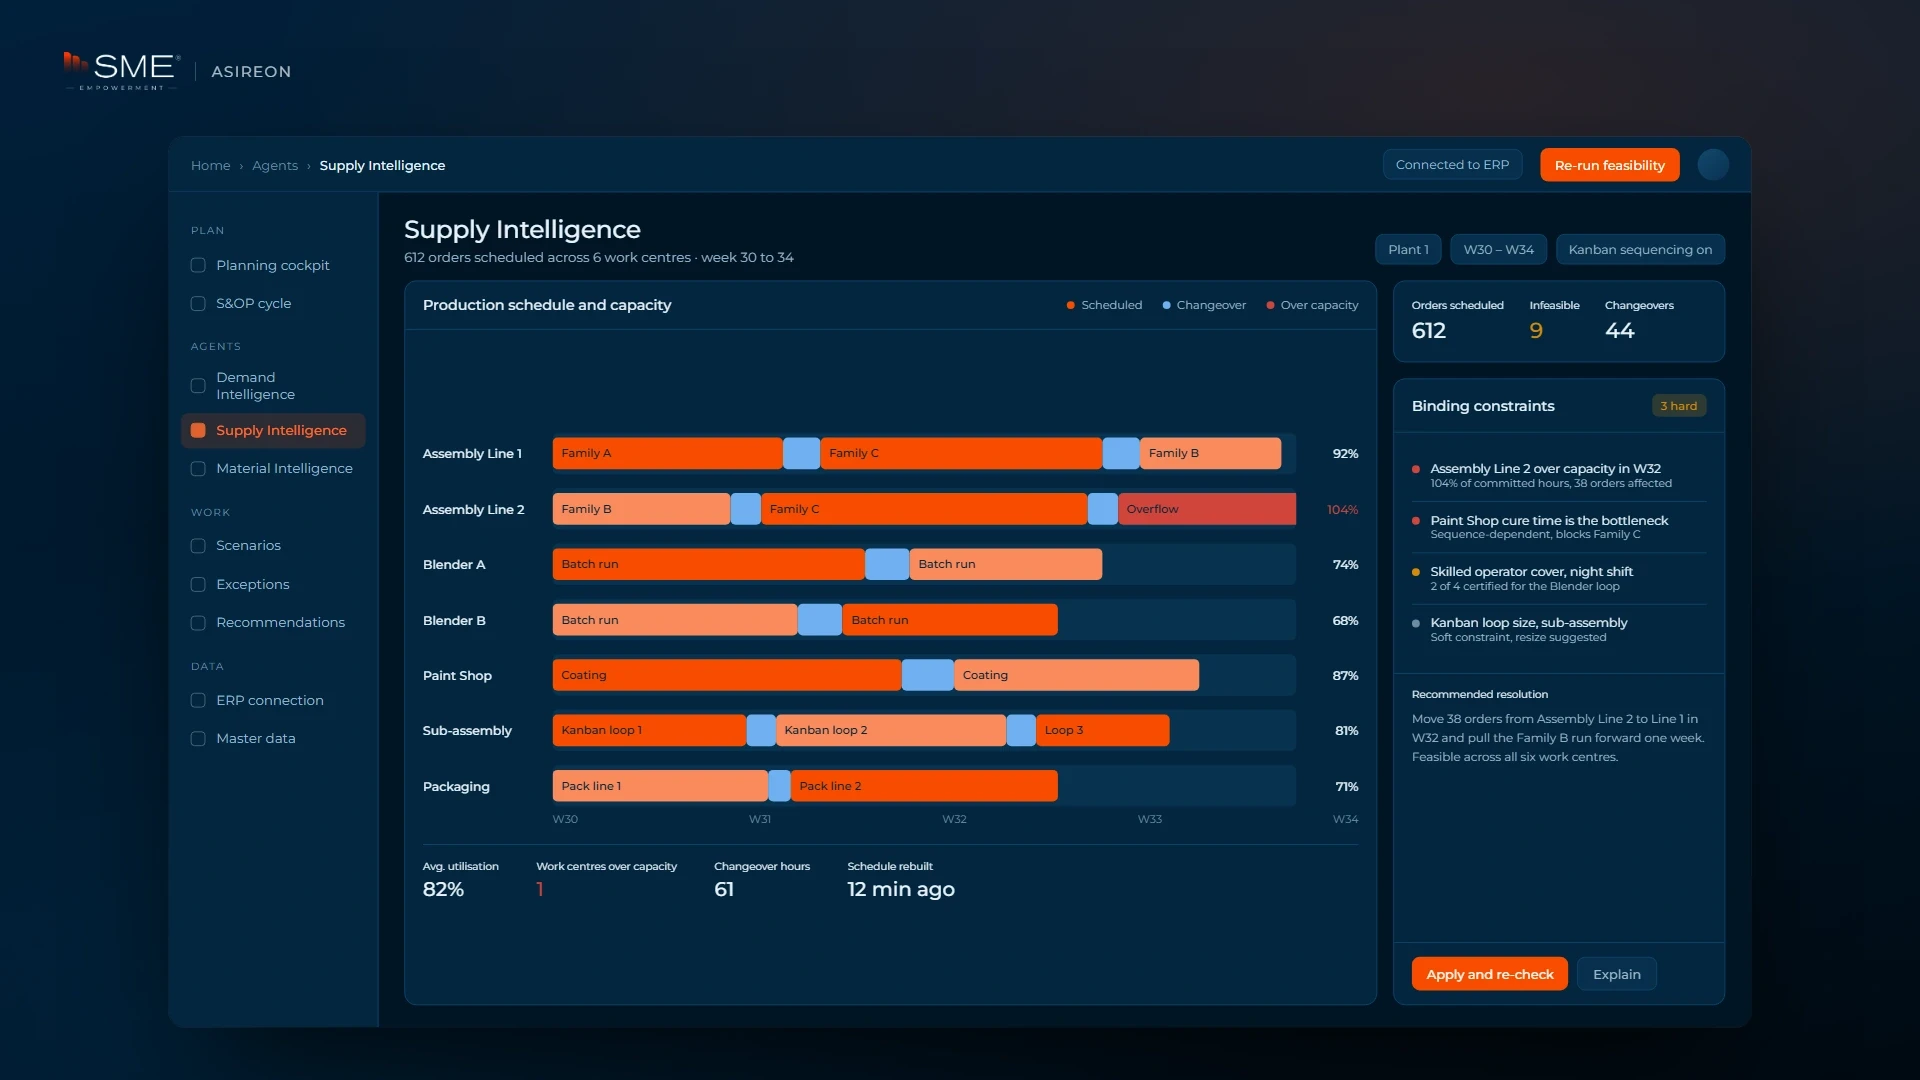Viewport: 1920px width, 1080px height.
Task: Select Pack line 2 bar
Action: 924,786
